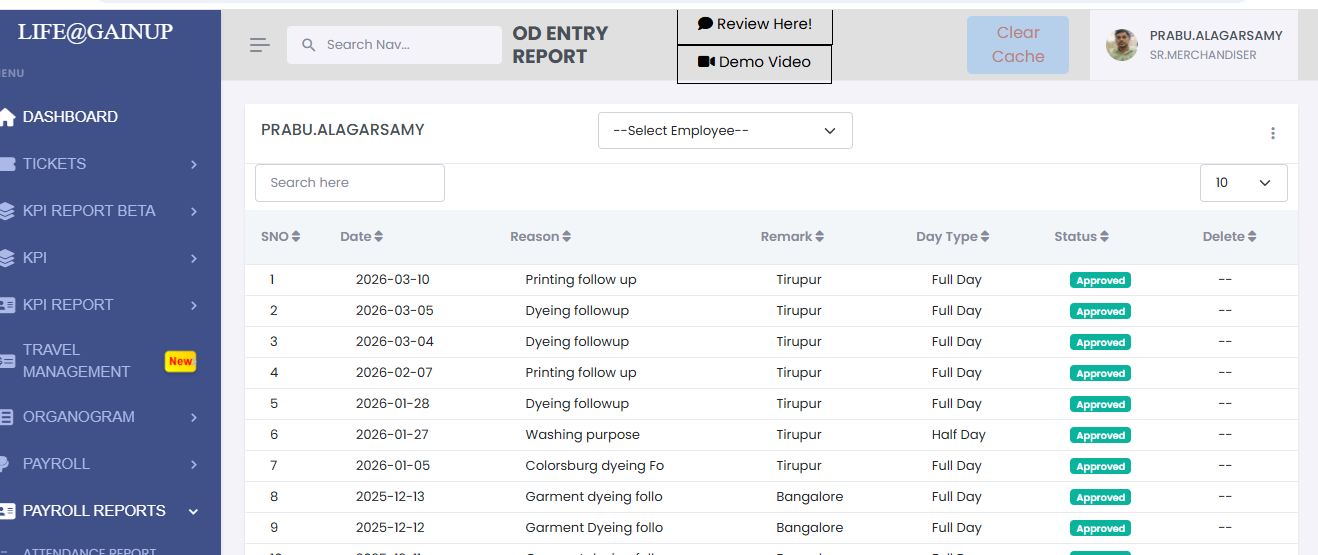
Task: Click the hamburger menu toggle icon
Action: point(260,45)
